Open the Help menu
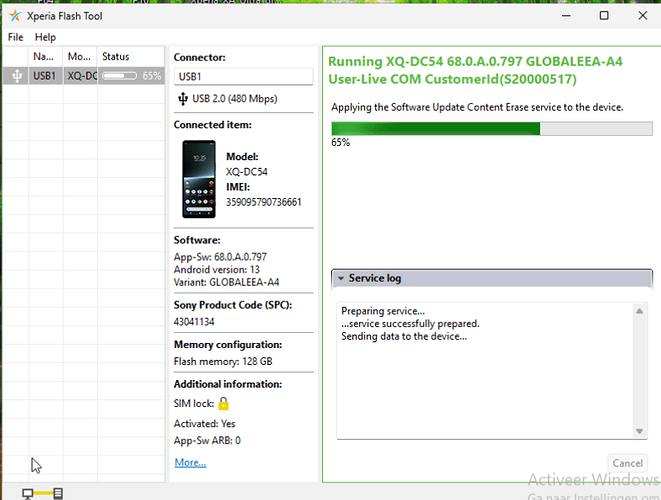The image size is (661, 500). pyautogui.click(x=45, y=37)
